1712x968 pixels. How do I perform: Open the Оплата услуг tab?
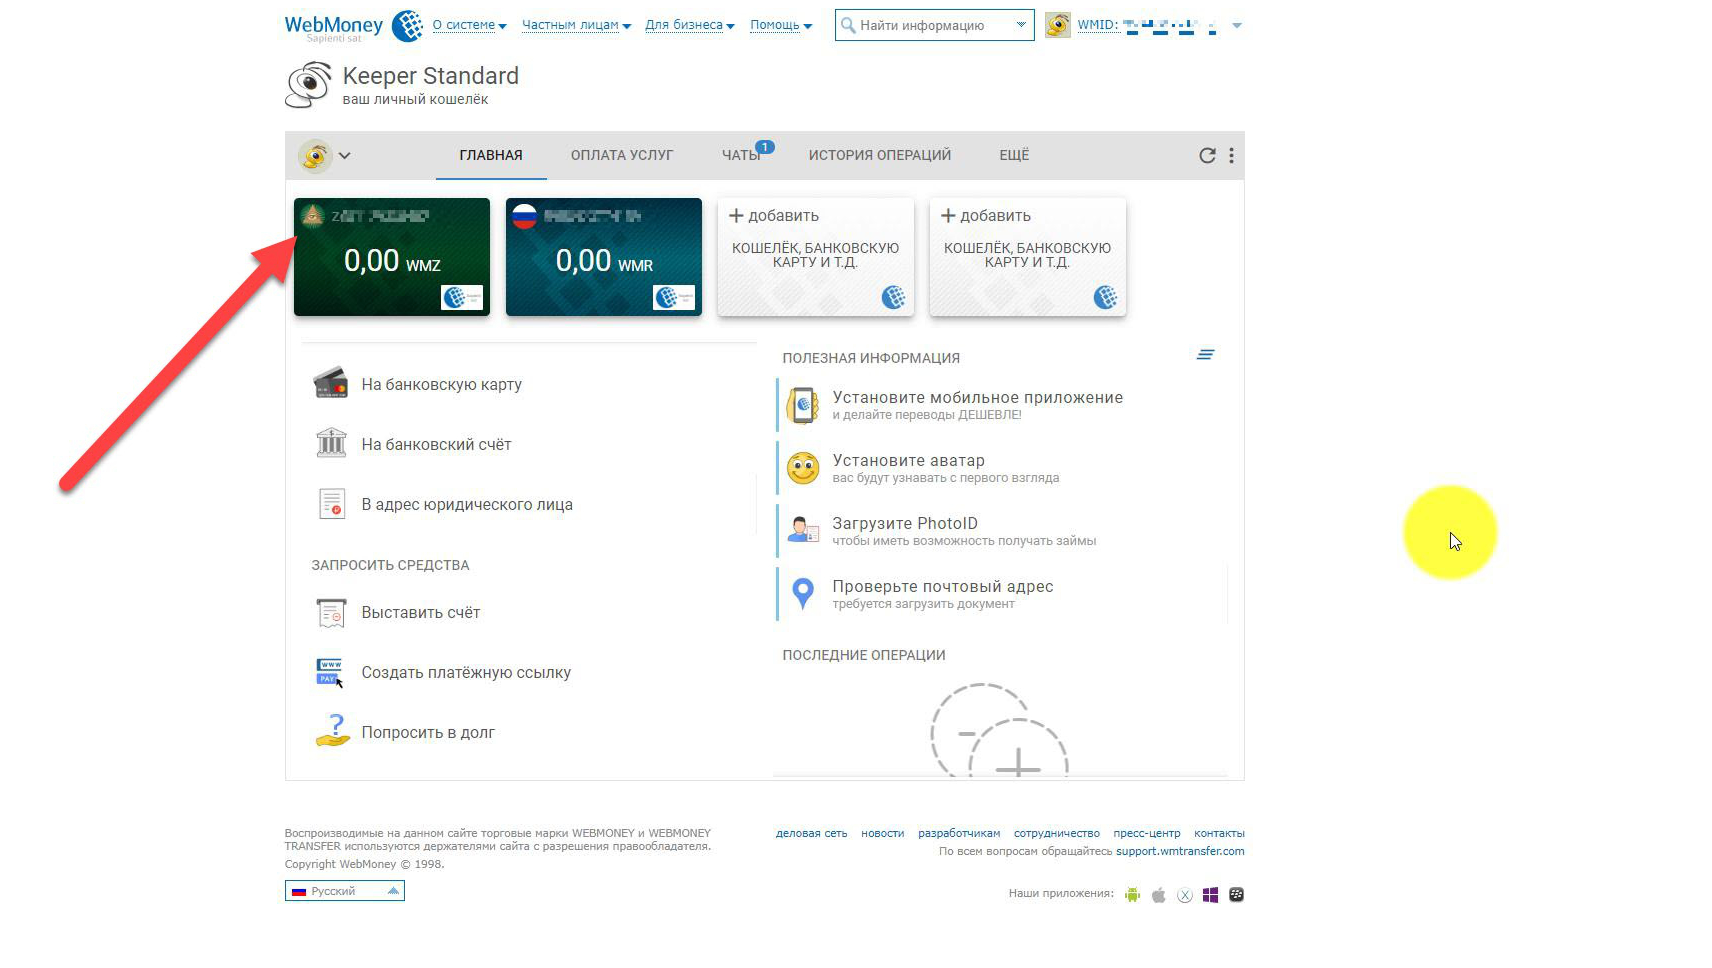(x=621, y=155)
